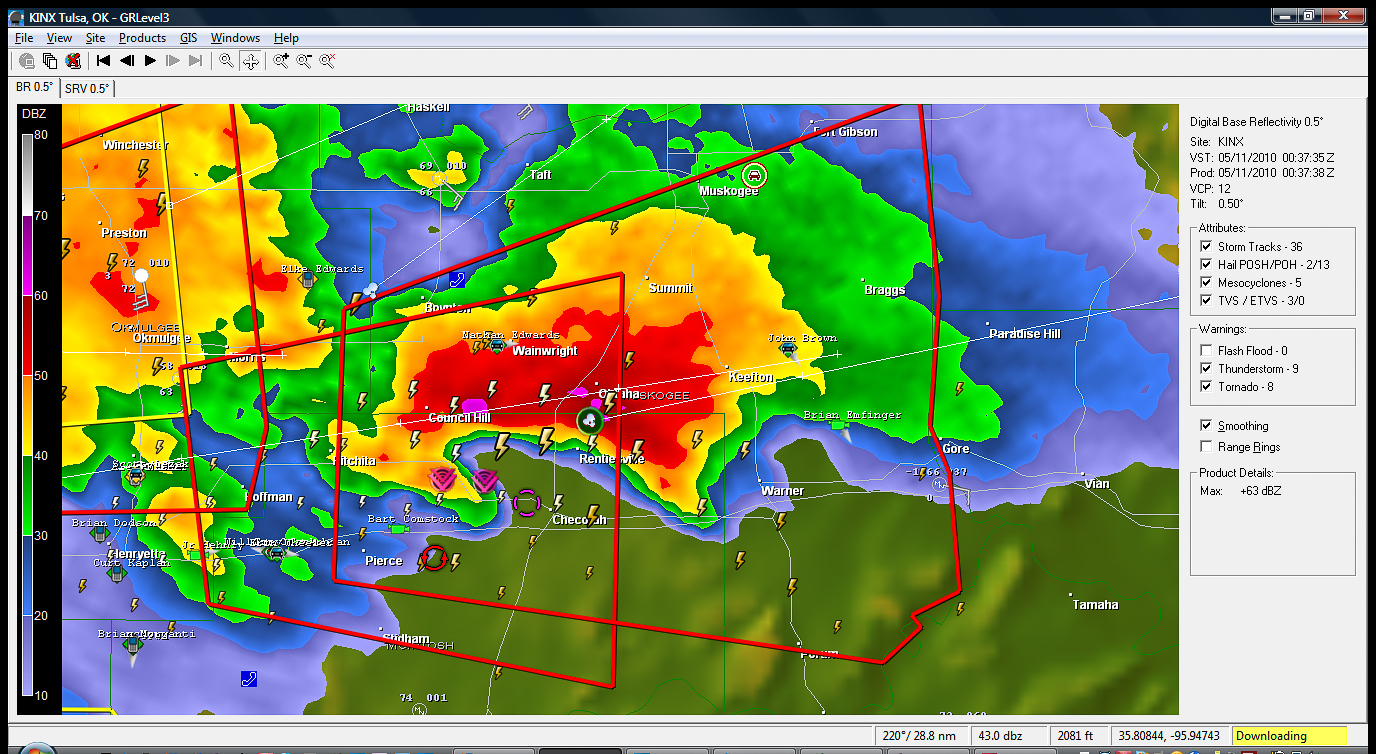Disable the Storm Tracks attribute
This screenshot has width=1376, height=754.
click(1206, 247)
